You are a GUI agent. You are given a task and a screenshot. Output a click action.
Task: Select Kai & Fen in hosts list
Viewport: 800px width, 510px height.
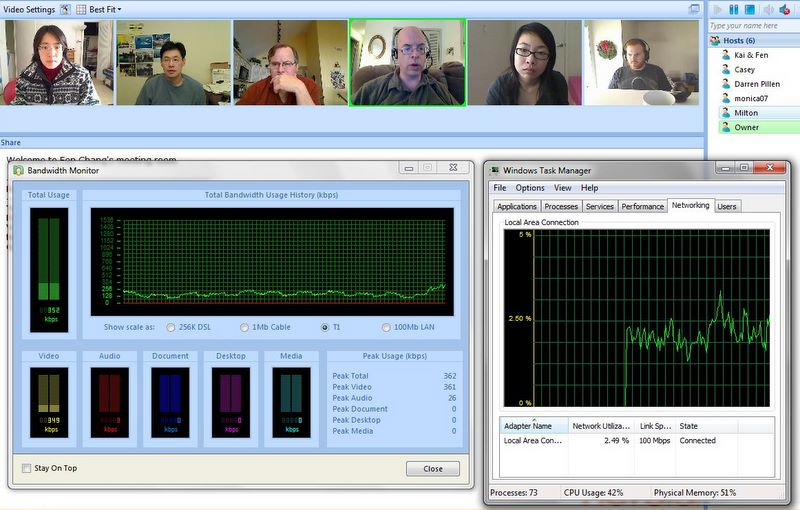click(x=751, y=55)
